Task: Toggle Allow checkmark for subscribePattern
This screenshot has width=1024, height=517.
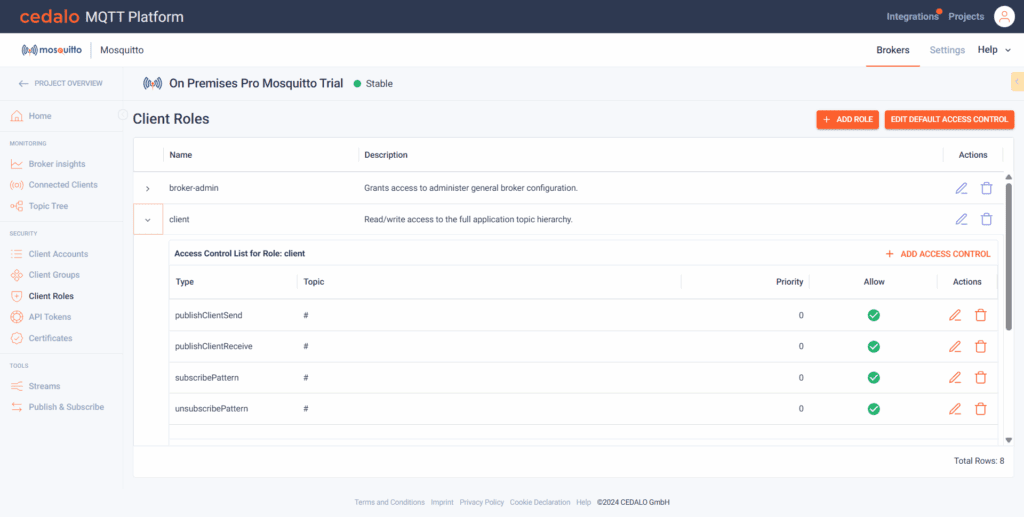Action: coord(873,378)
